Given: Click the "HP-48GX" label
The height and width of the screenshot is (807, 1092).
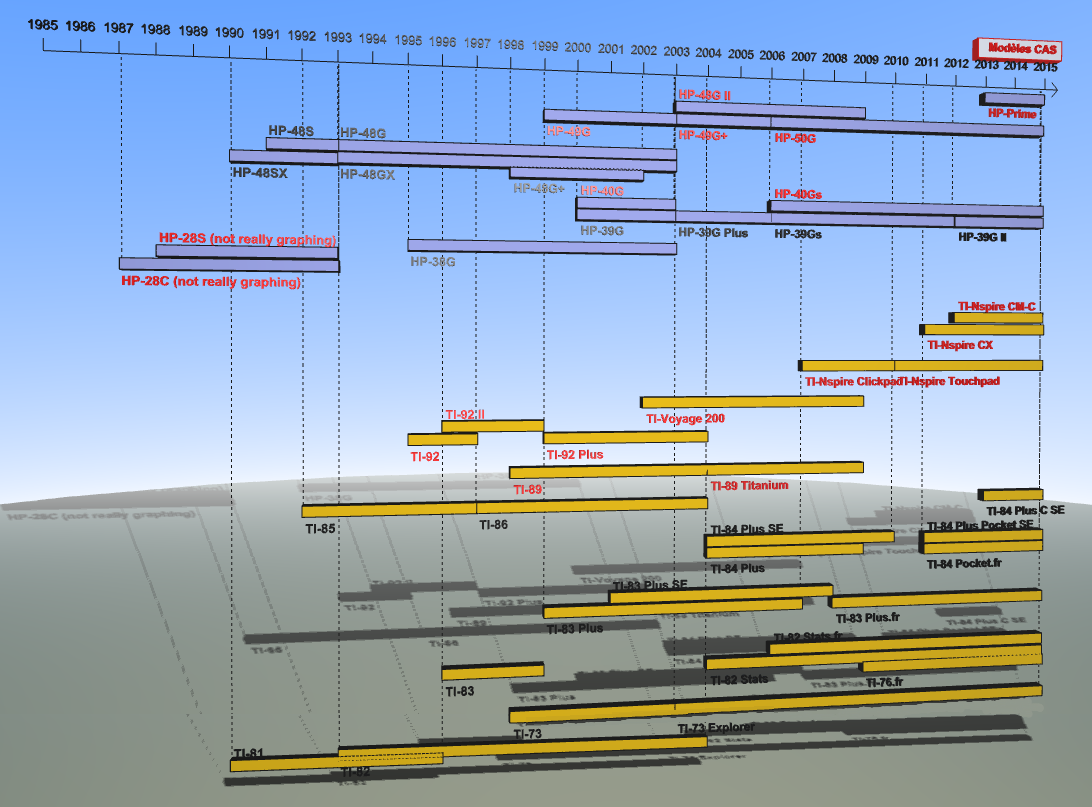Looking at the screenshot, I should coord(367,174).
